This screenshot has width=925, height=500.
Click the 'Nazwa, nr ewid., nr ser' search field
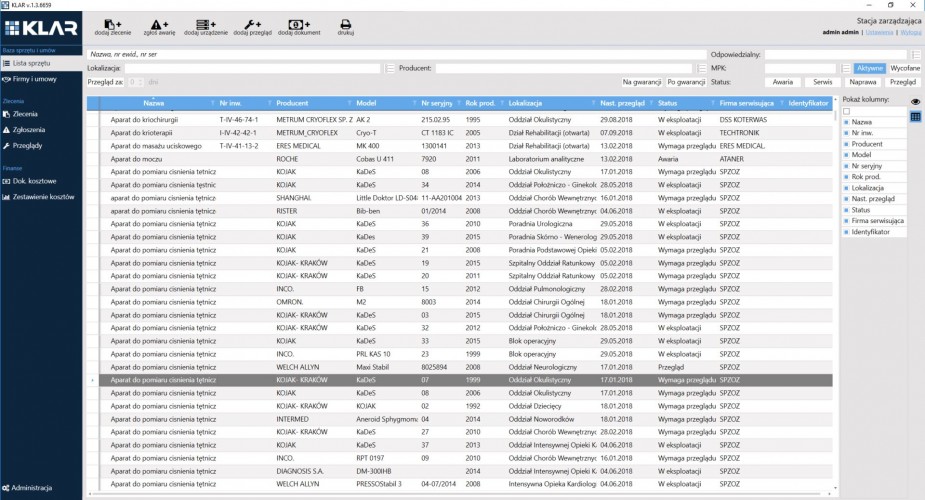pos(397,54)
